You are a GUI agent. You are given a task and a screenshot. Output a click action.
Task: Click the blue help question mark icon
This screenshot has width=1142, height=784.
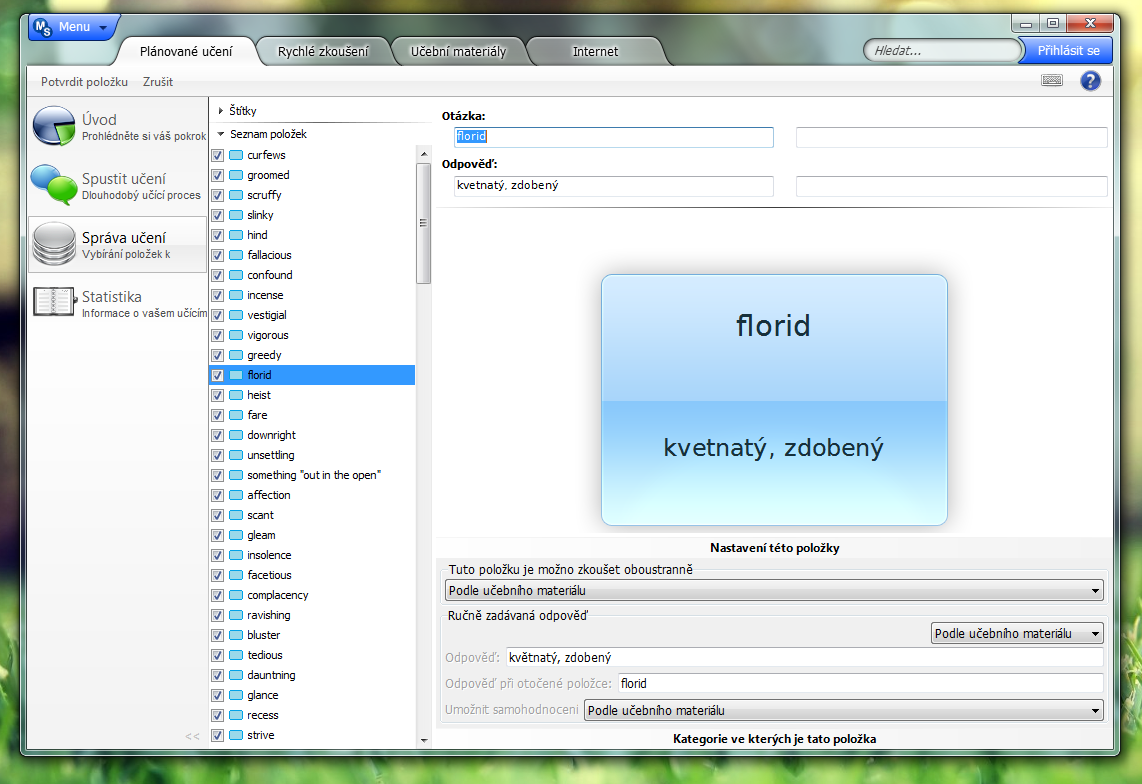(x=1090, y=81)
